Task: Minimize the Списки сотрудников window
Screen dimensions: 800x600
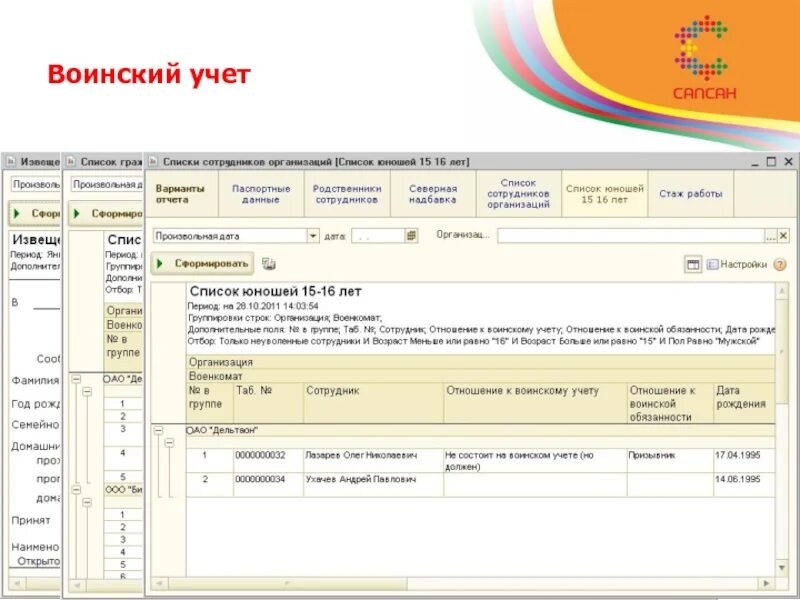Action: pyautogui.click(x=755, y=163)
